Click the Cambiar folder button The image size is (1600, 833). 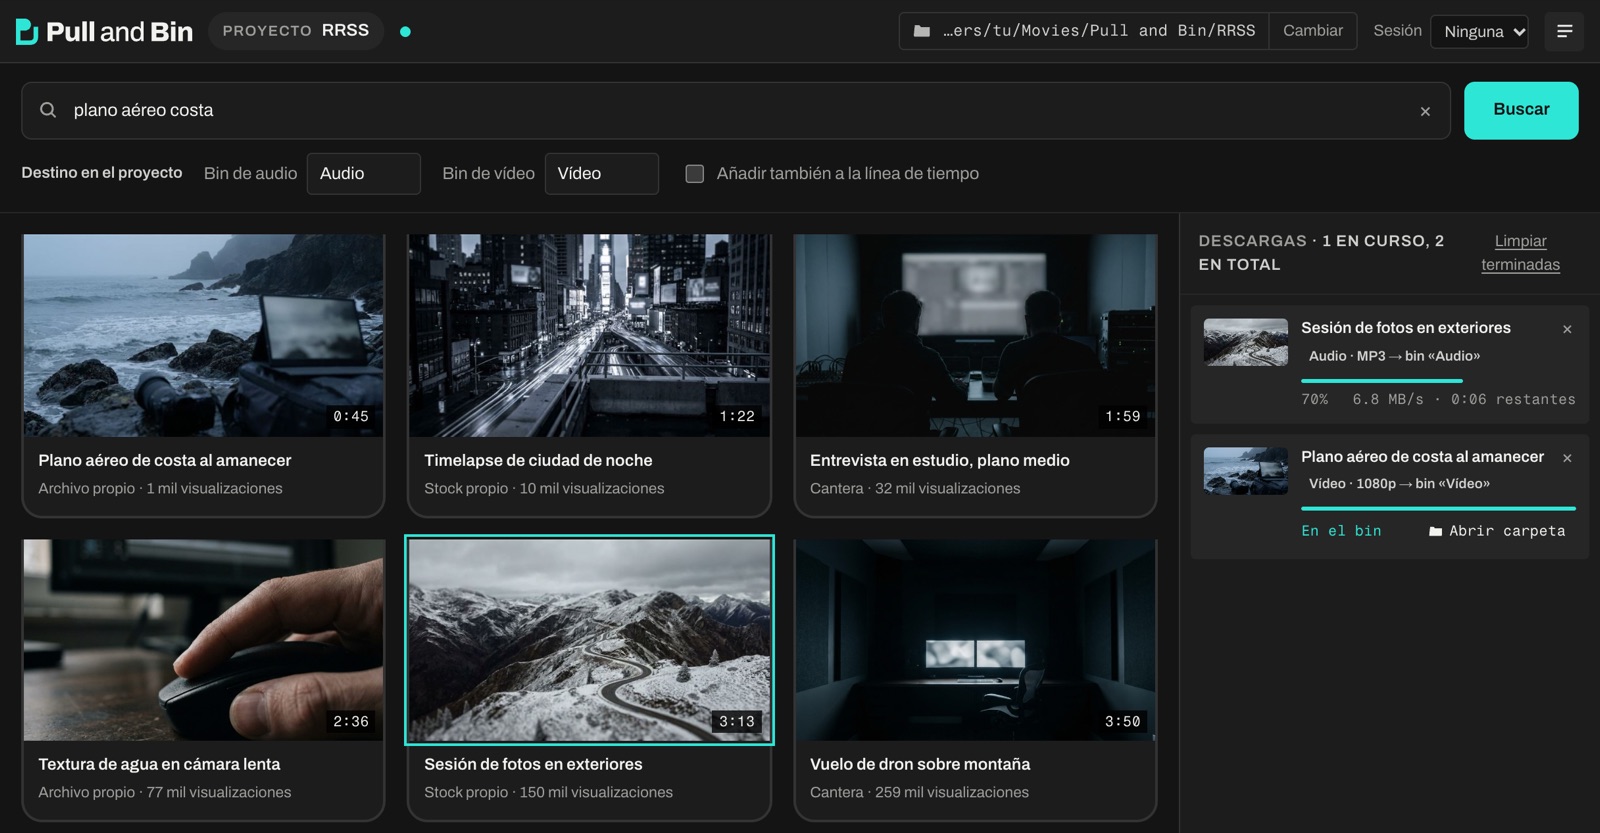tap(1313, 31)
